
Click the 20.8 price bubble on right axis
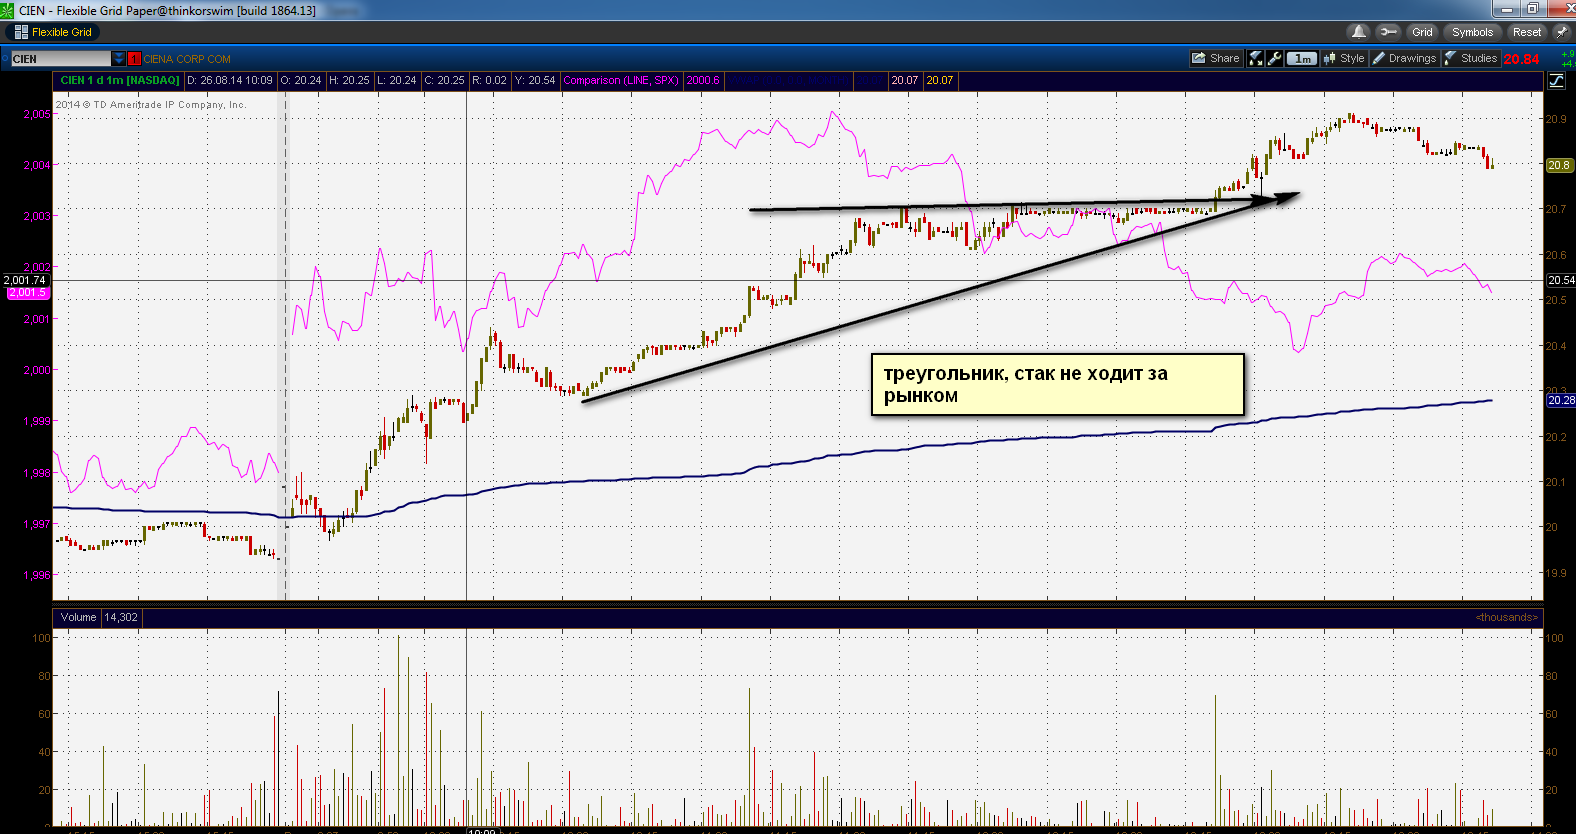(1559, 165)
